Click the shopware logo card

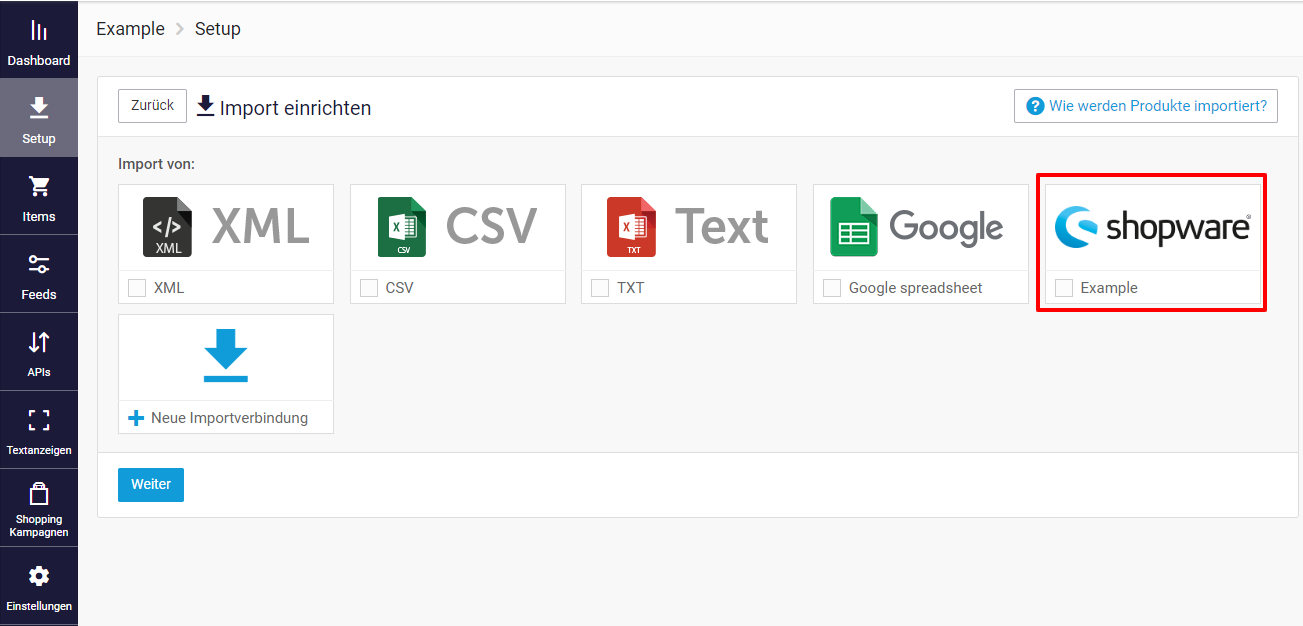[1152, 227]
